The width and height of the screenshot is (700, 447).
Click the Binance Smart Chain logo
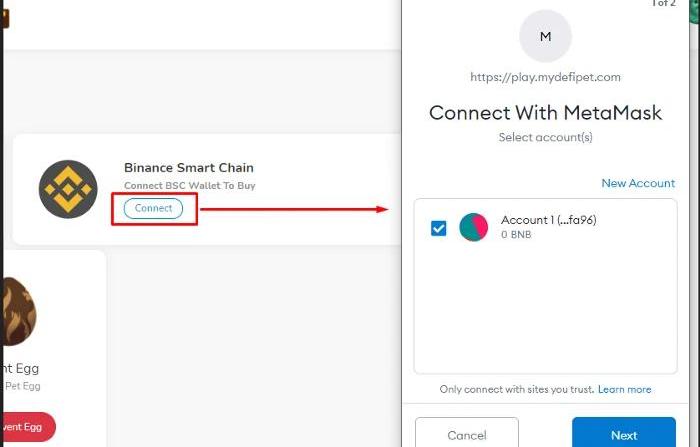(68, 189)
